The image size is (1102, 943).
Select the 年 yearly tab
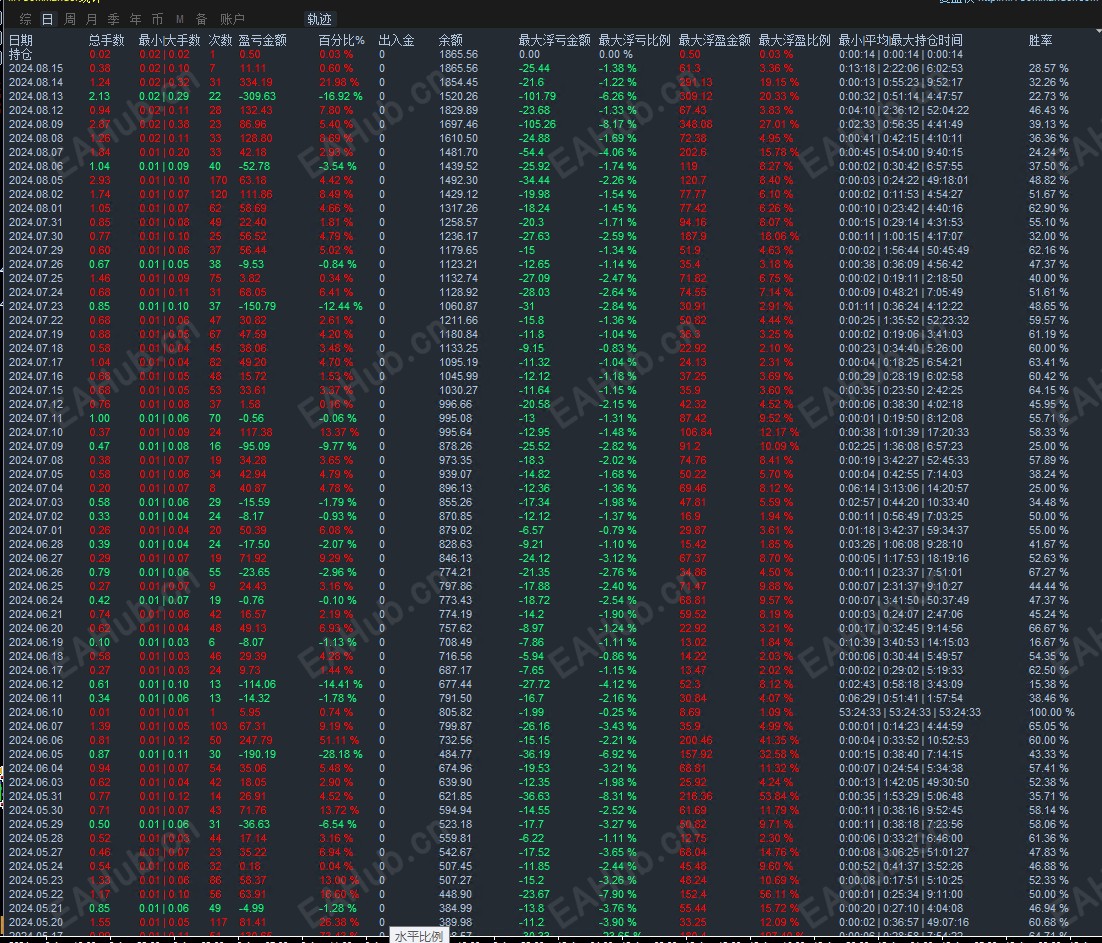(x=136, y=19)
